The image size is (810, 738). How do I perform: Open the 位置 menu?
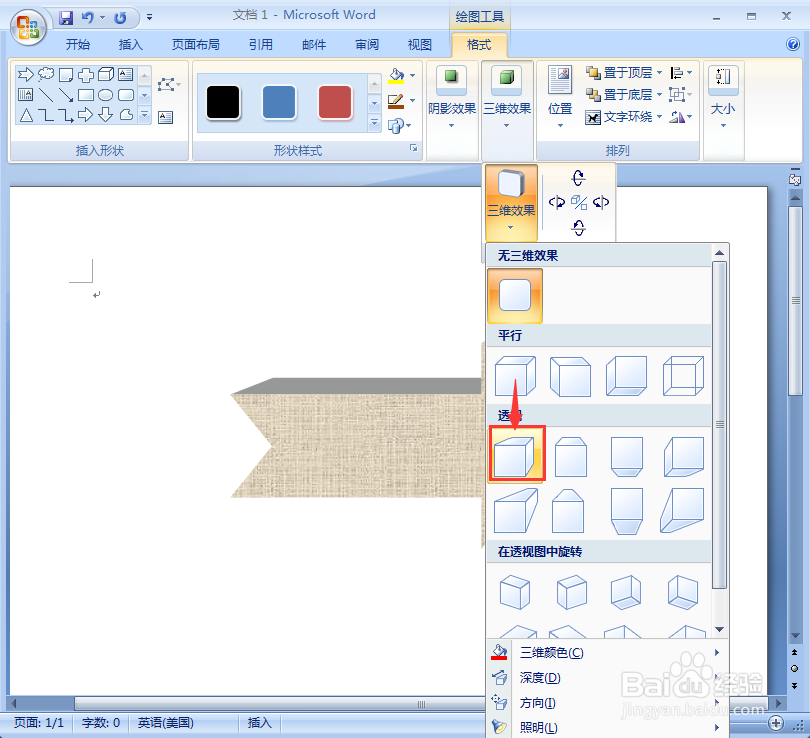tap(560, 97)
